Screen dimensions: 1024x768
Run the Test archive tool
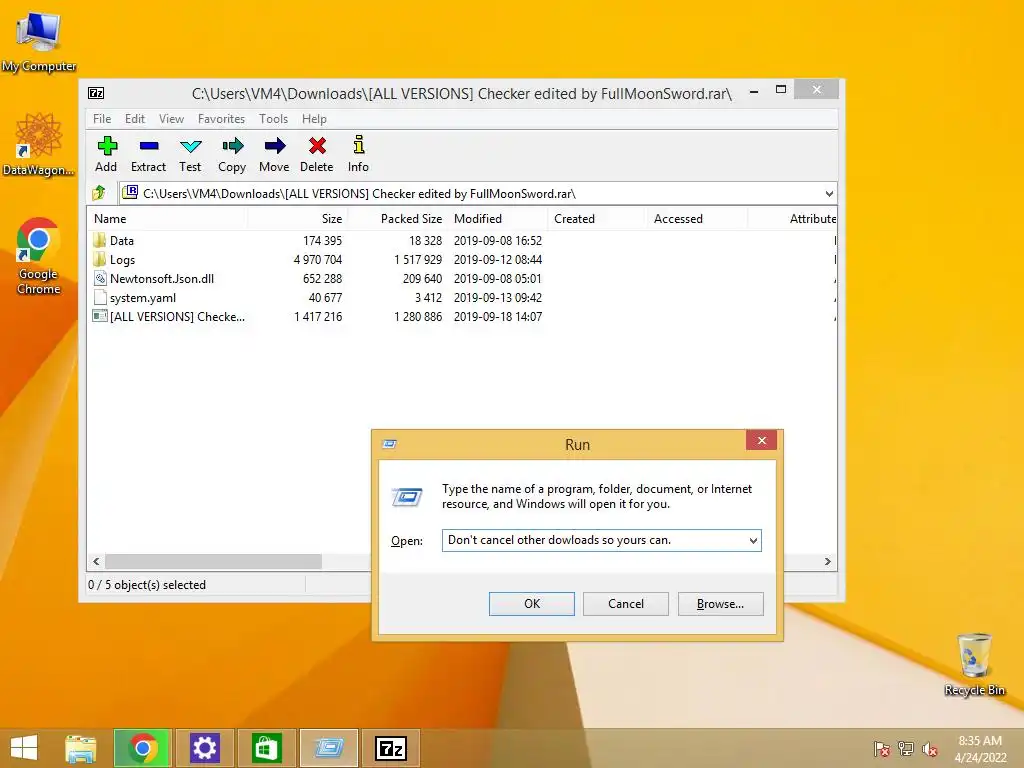click(190, 154)
